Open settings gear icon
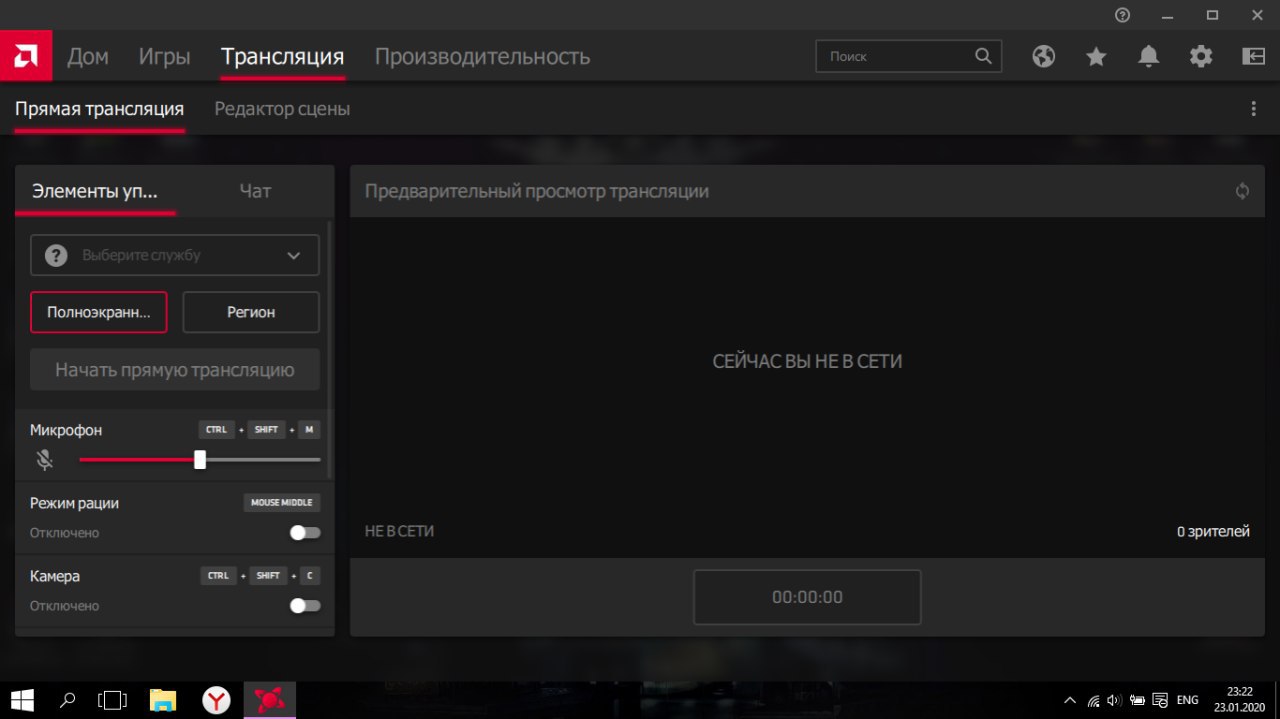This screenshot has width=1280, height=719. pyautogui.click(x=1201, y=56)
